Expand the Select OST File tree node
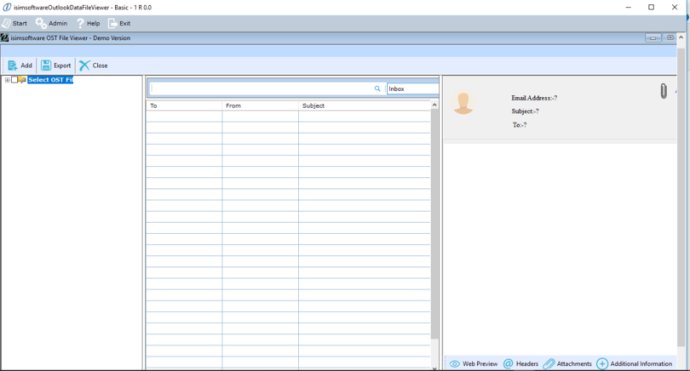 coord(7,80)
